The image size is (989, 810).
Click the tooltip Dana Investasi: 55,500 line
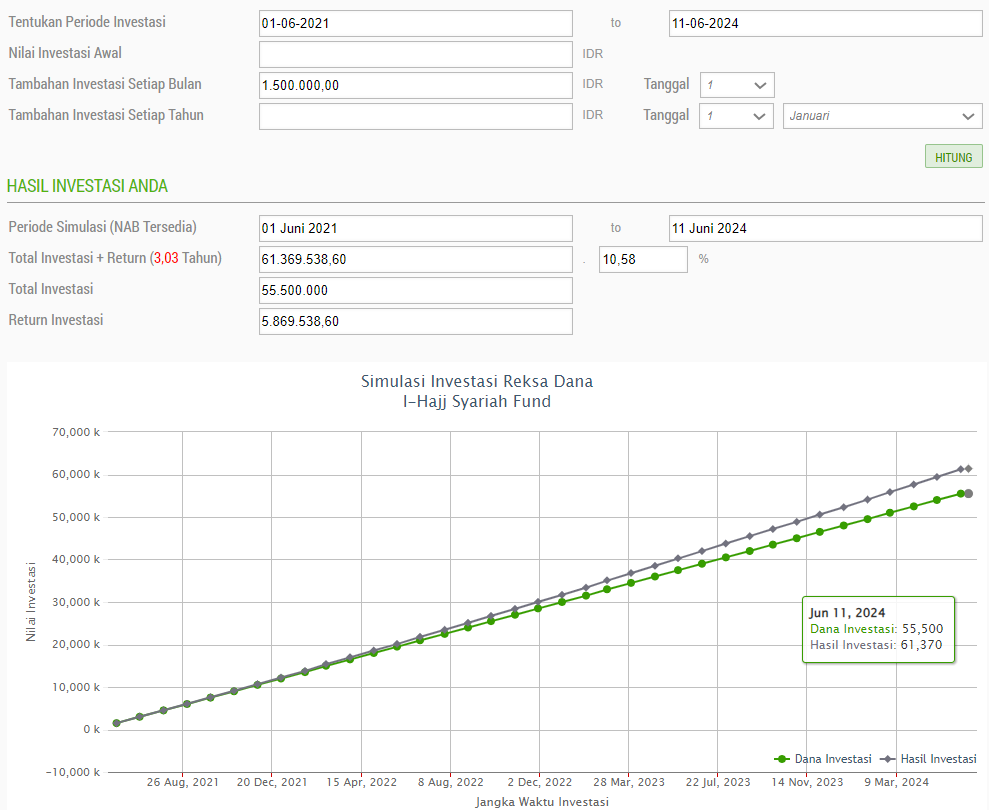coord(876,629)
